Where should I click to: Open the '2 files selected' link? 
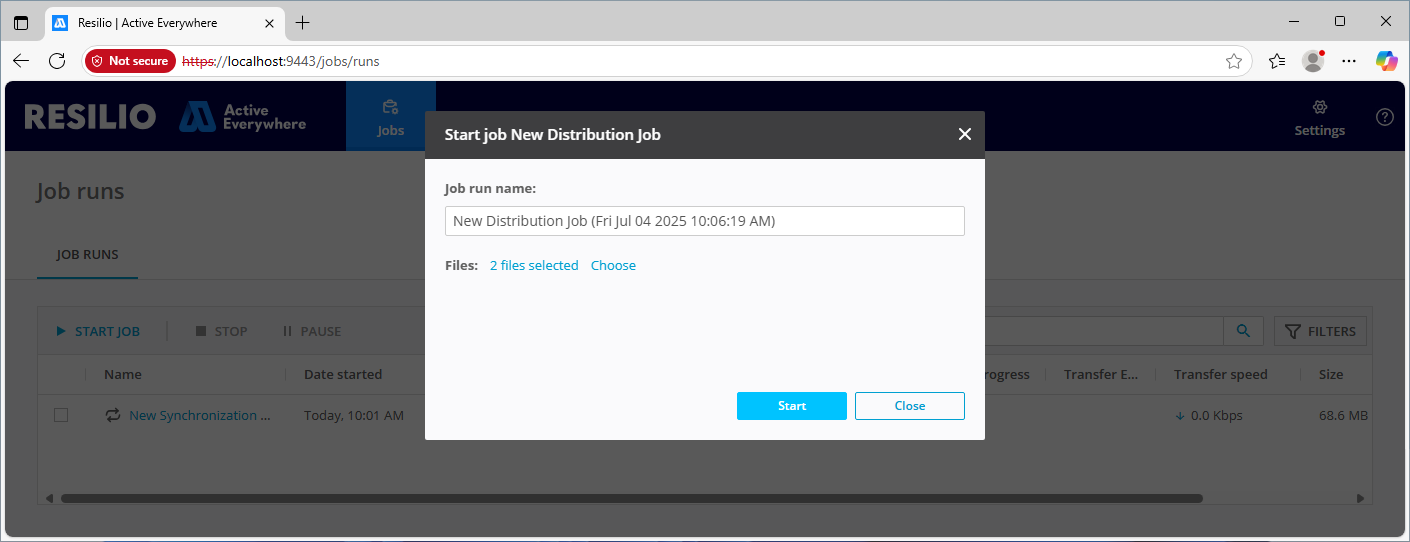(534, 265)
